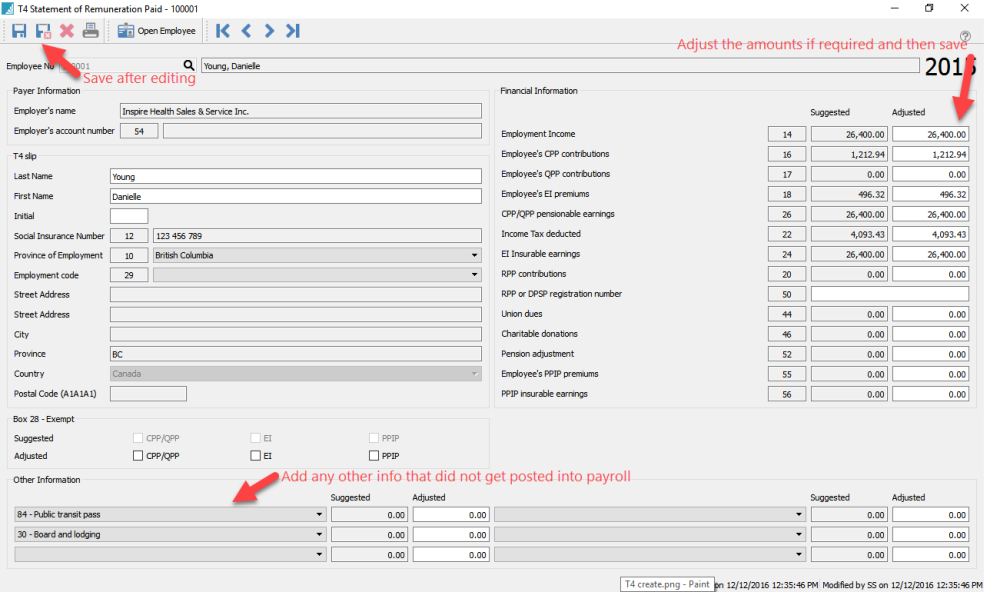Select the Adjusted Employment Income amount field

click(931, 133)
